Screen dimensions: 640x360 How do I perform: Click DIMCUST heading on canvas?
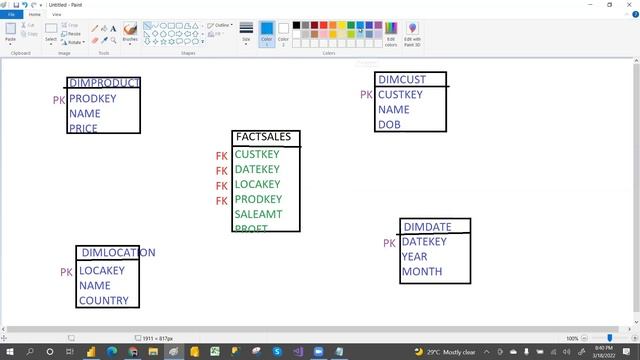pyautogui.click(x=402, y=80)
